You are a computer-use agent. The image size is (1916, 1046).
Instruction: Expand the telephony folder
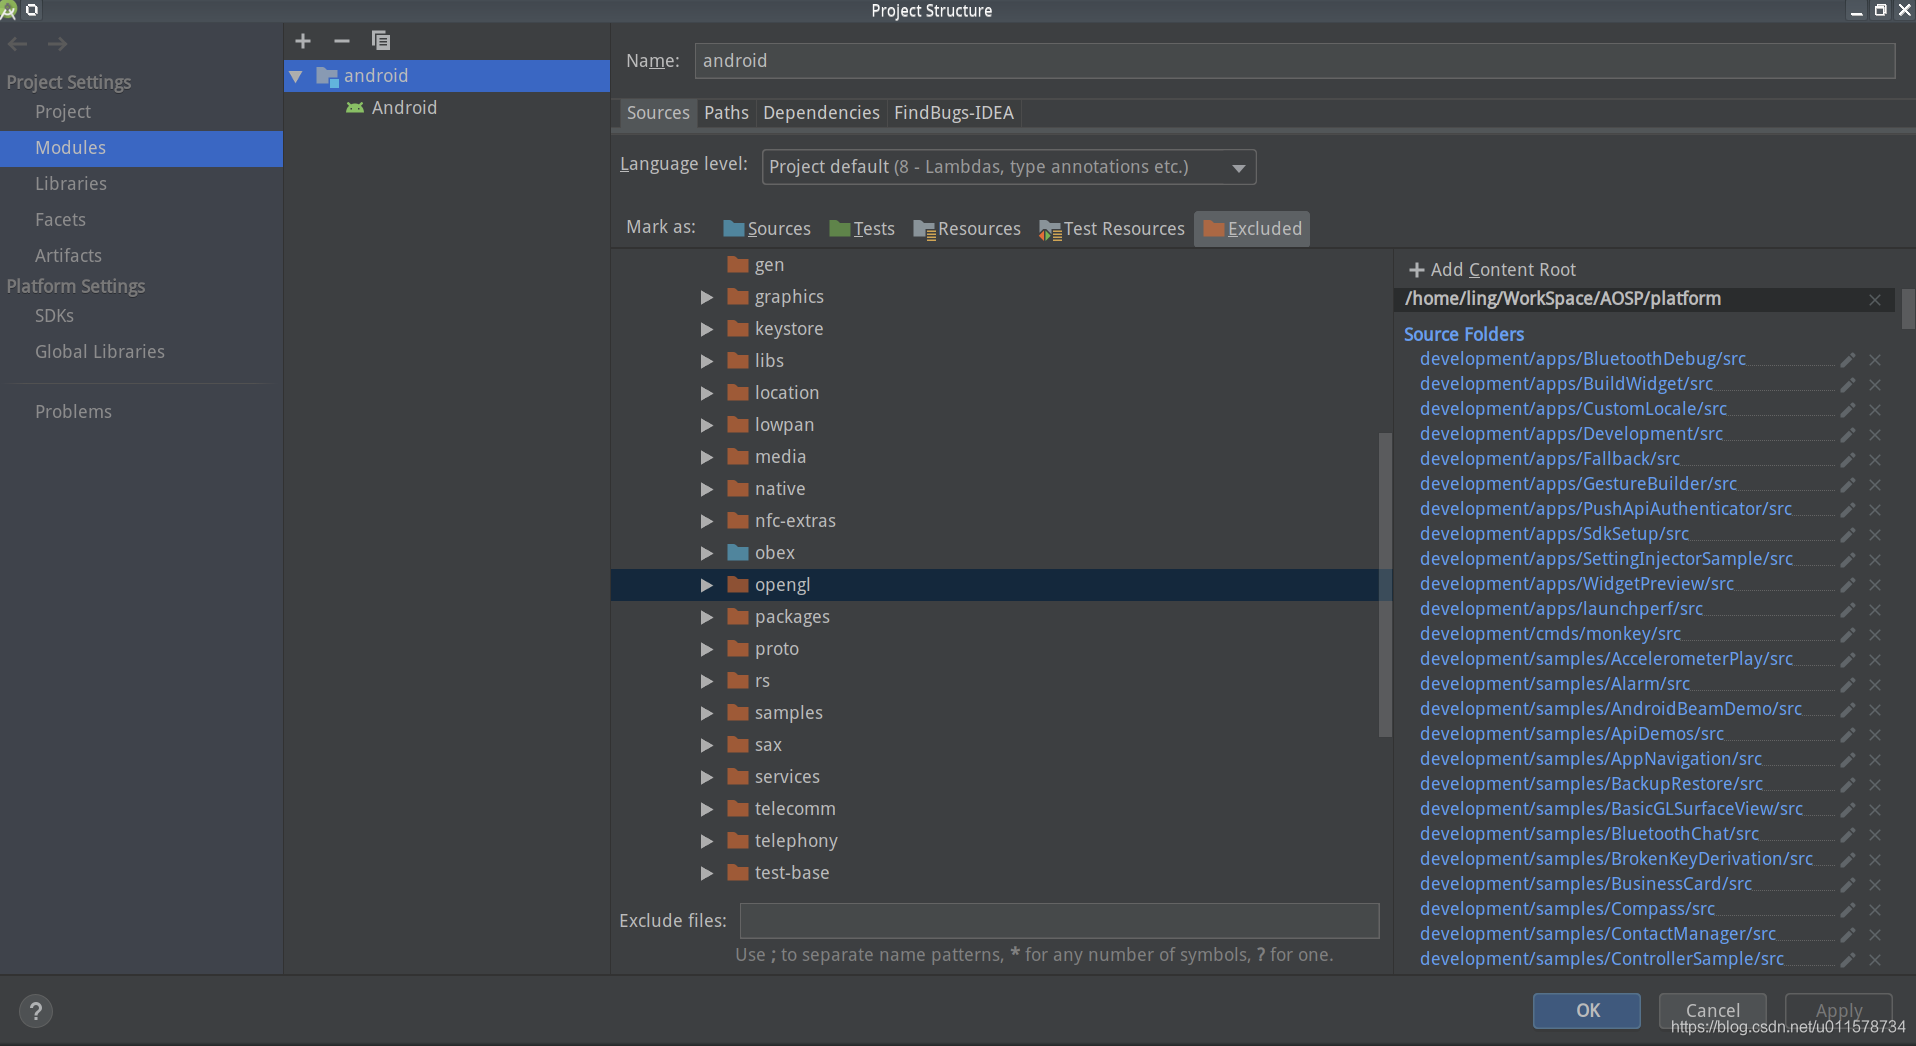[x=707, y=841]
